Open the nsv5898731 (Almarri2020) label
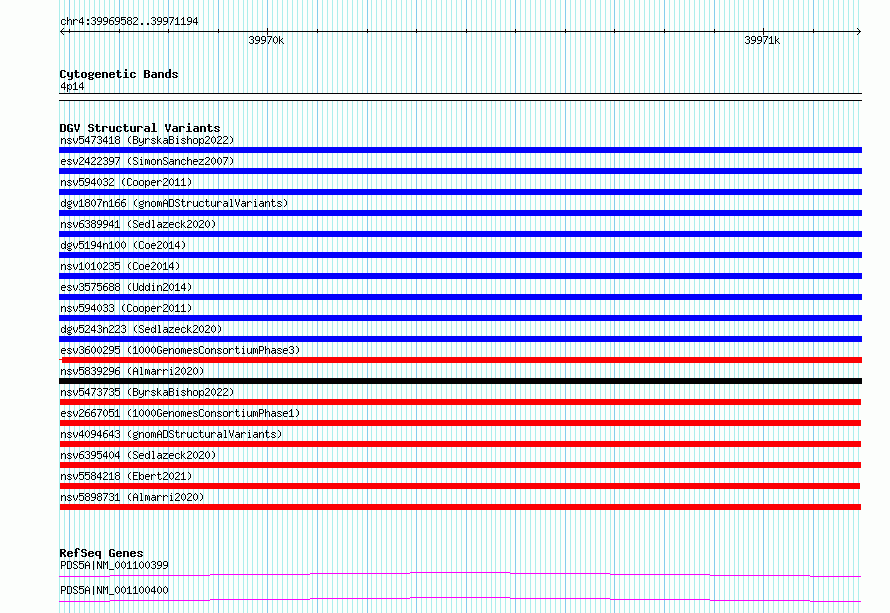The width and height of the screenshot is (890, 613). point(132,497)
